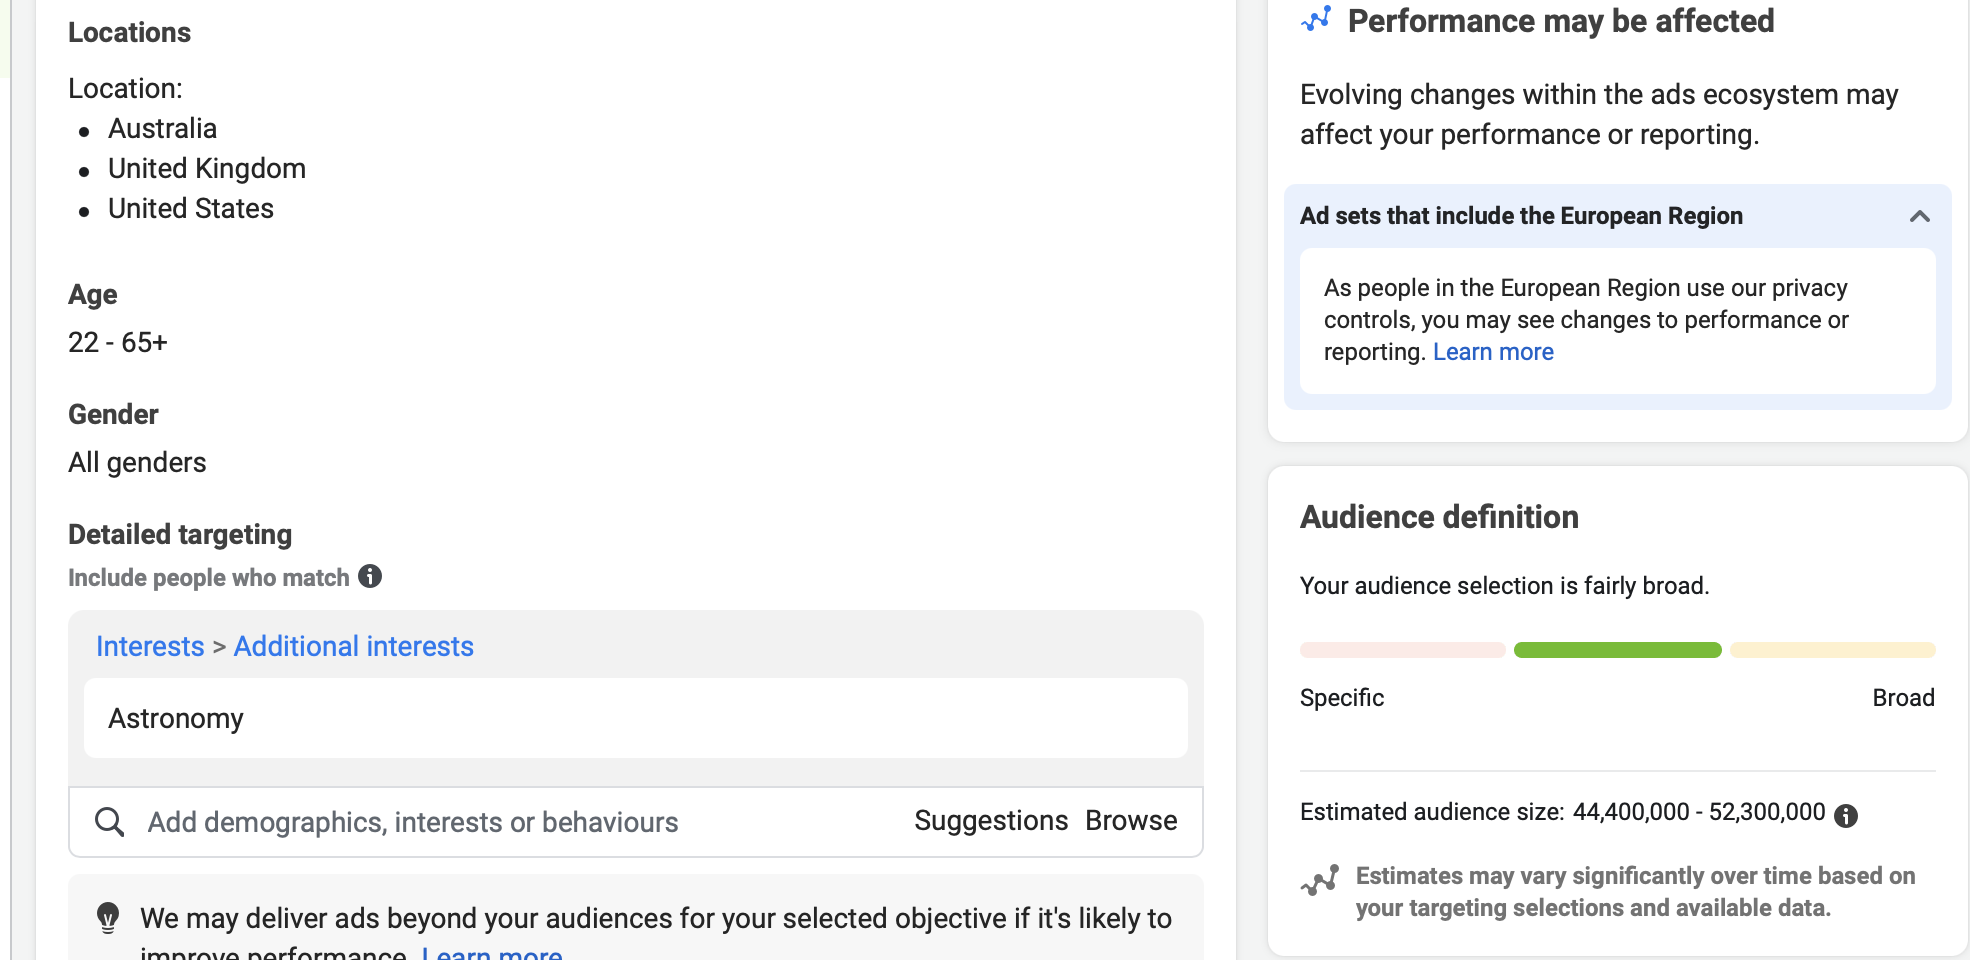1970x960 pixels.
Task: Click 'United Kingdom' in the locations list
Action: point(207,169)
